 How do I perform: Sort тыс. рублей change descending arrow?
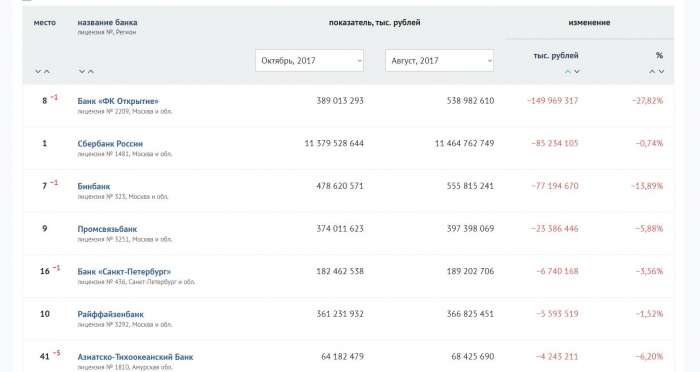click(x=577, y=71)
